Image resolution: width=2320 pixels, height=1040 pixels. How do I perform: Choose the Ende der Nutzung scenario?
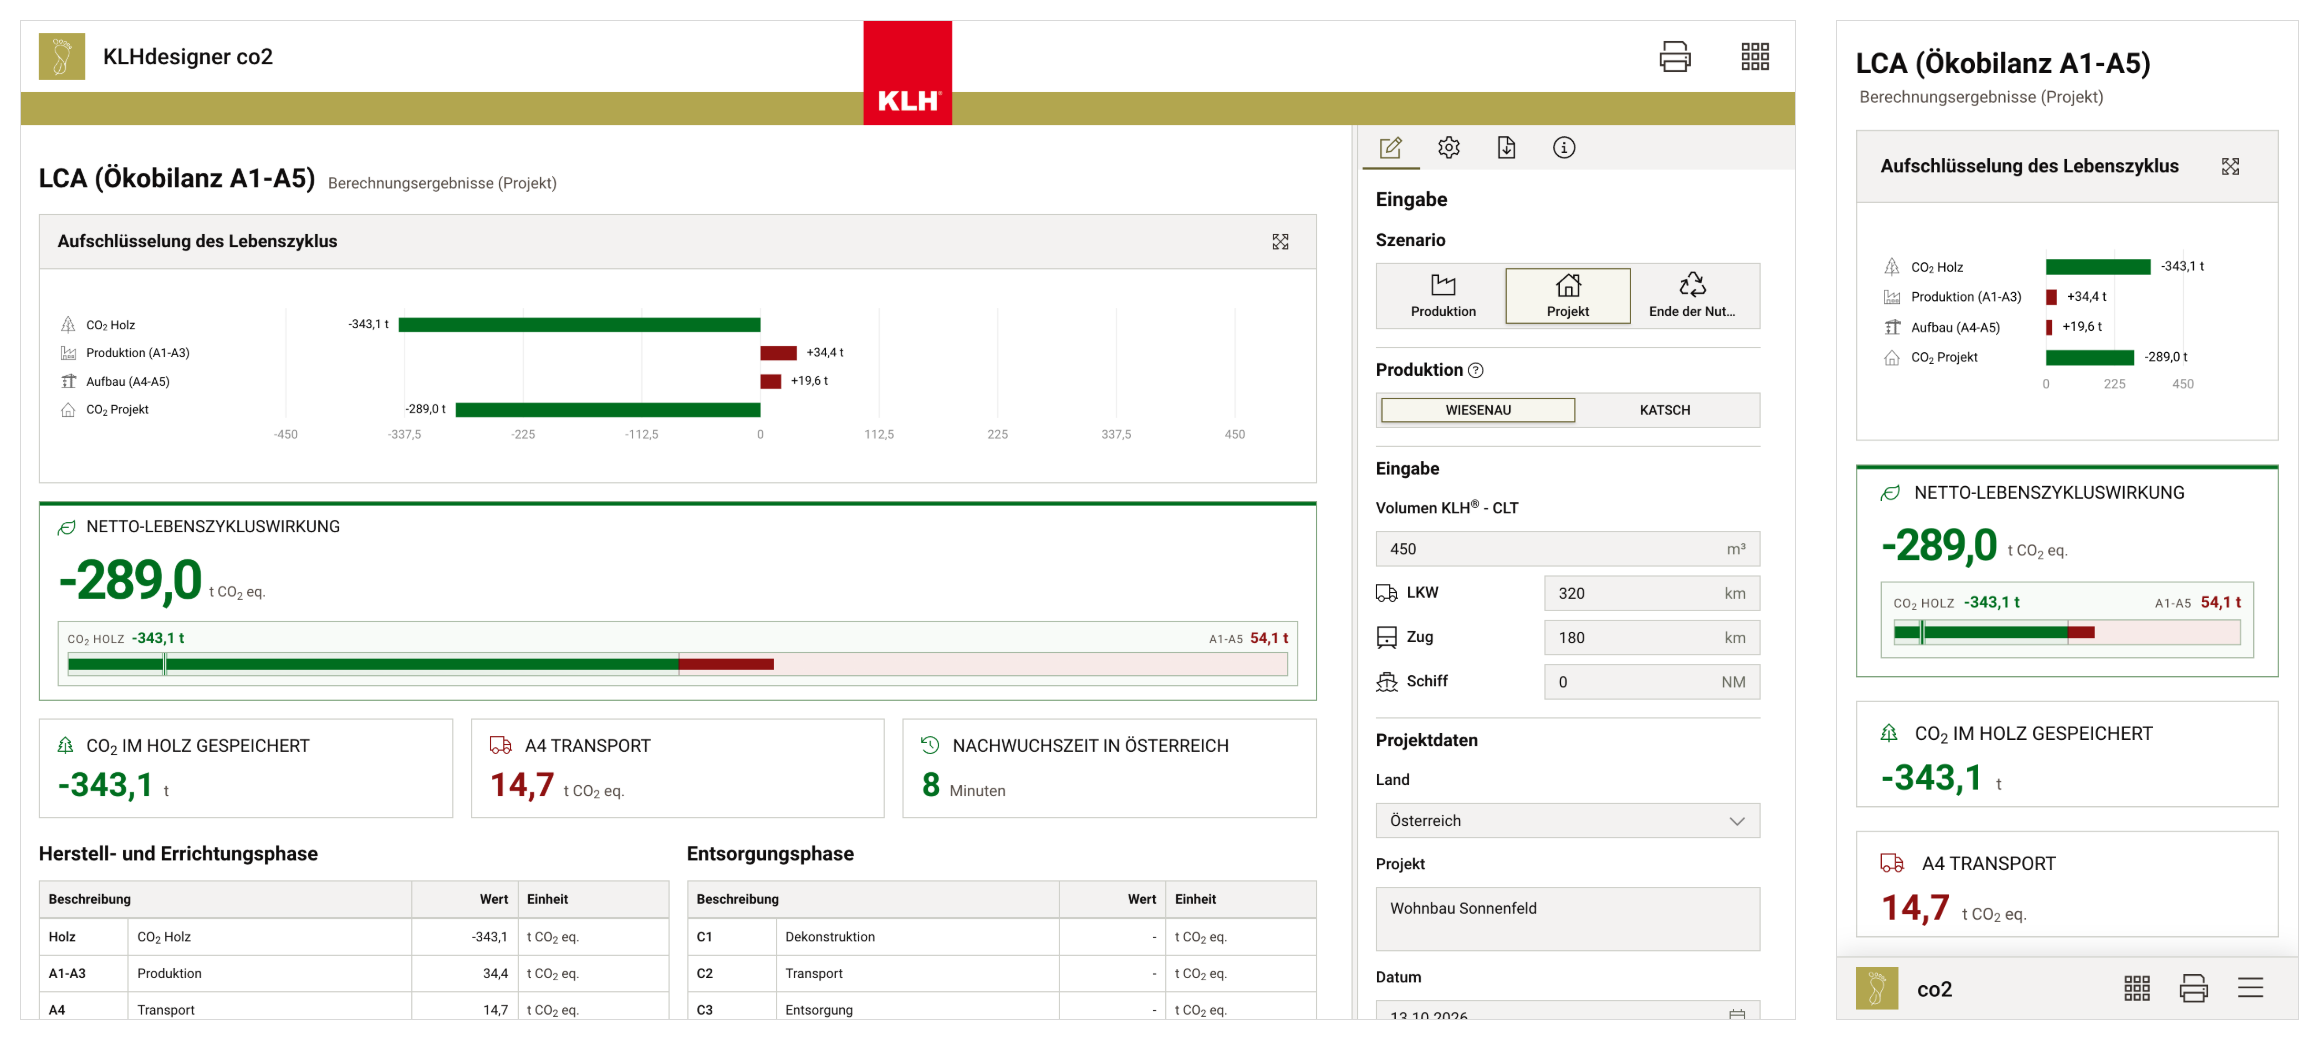pos(1692,296)
